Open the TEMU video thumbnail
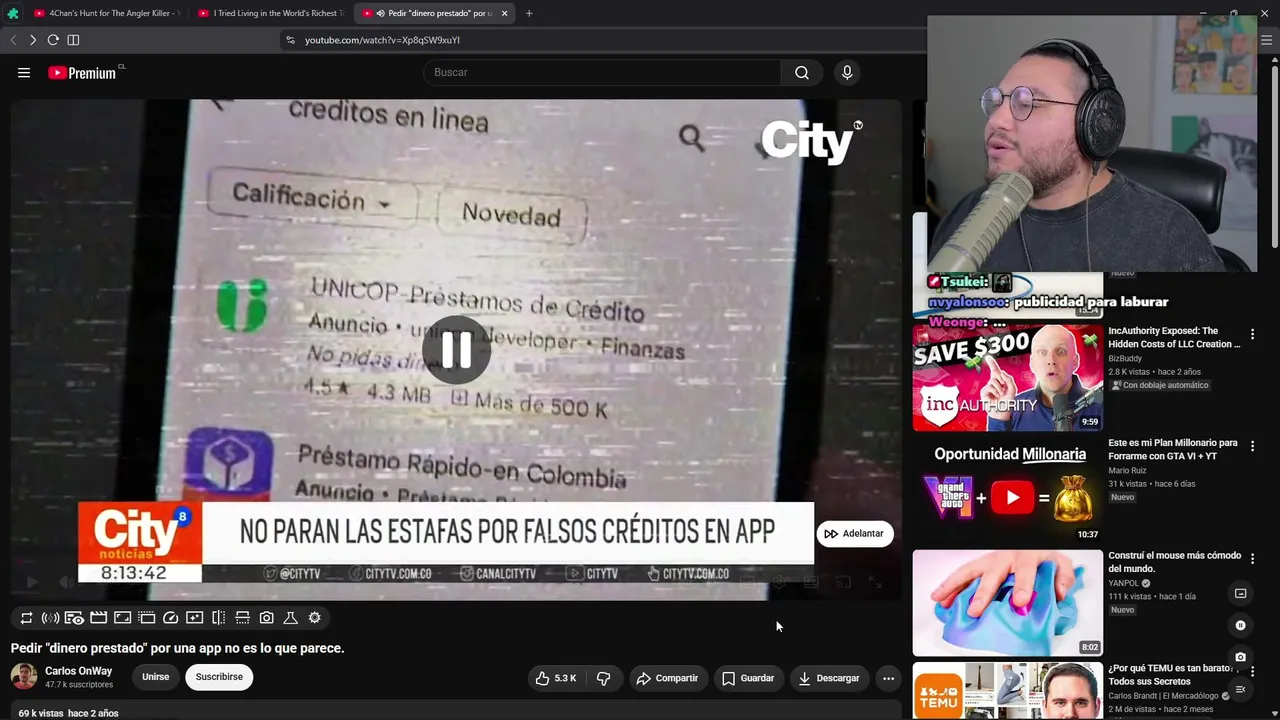The width and height of the screenshot is (1280, 720). (x=1008, y=691)
